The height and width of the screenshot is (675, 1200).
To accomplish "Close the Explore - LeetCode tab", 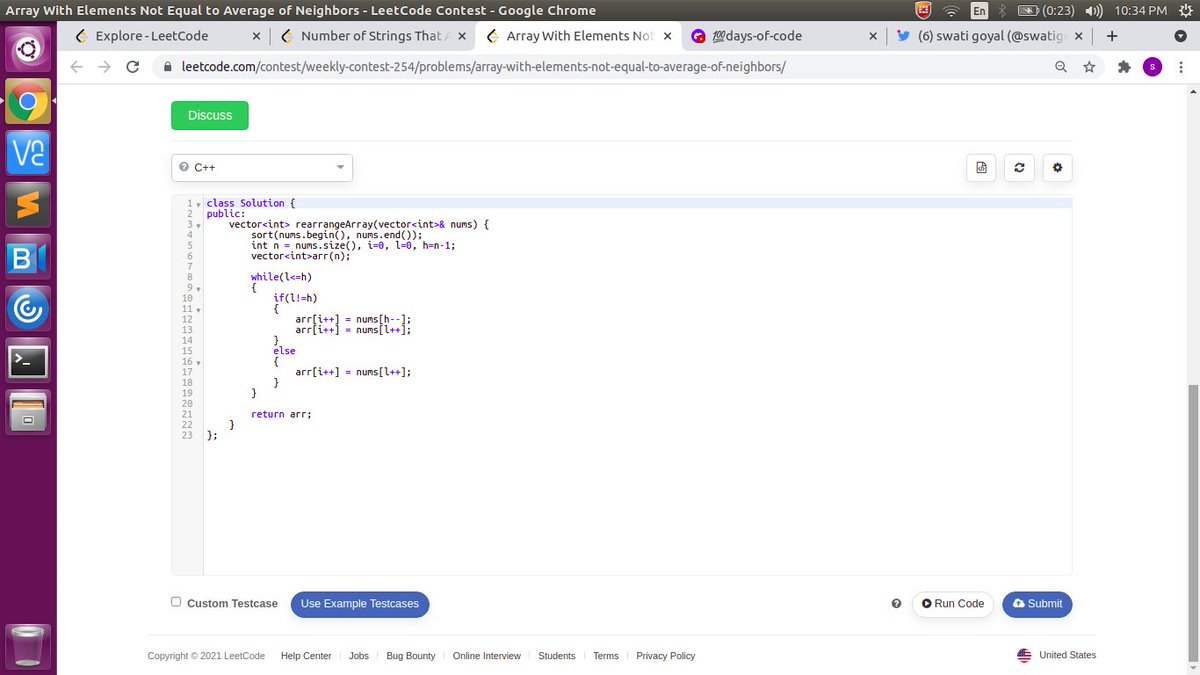I will [x=256, y=36].
